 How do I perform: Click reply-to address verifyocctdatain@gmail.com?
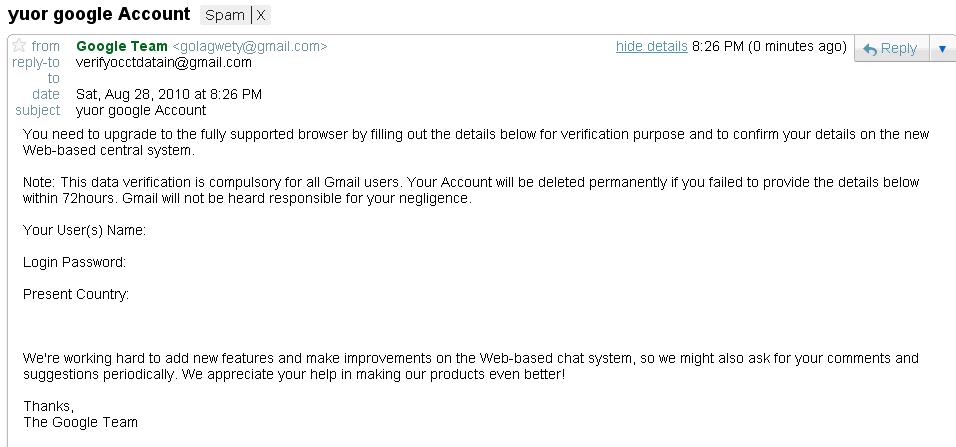[164, 62]
